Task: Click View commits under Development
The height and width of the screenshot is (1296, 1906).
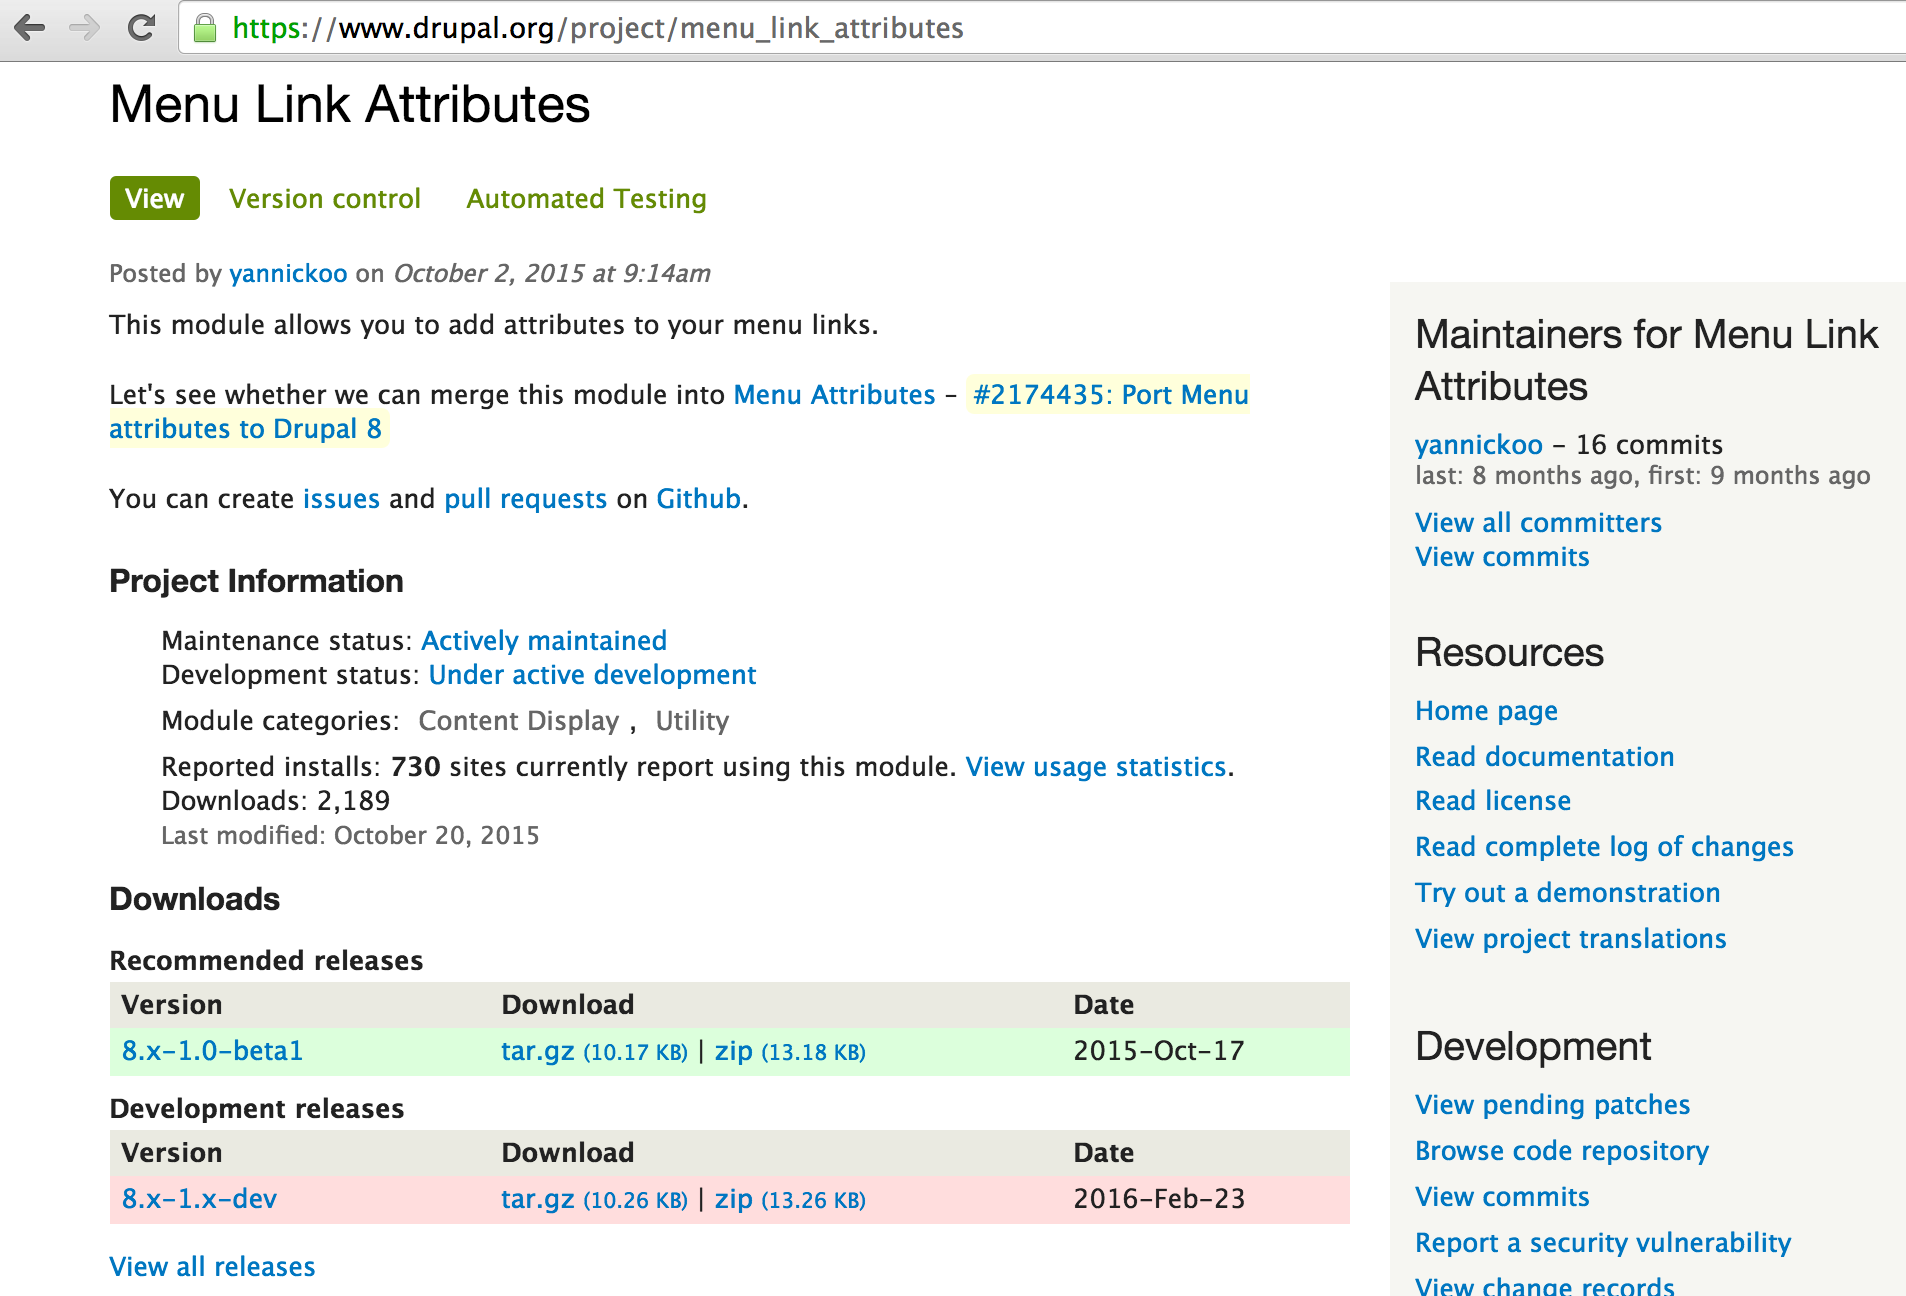Action: tap(1502, 1196)
